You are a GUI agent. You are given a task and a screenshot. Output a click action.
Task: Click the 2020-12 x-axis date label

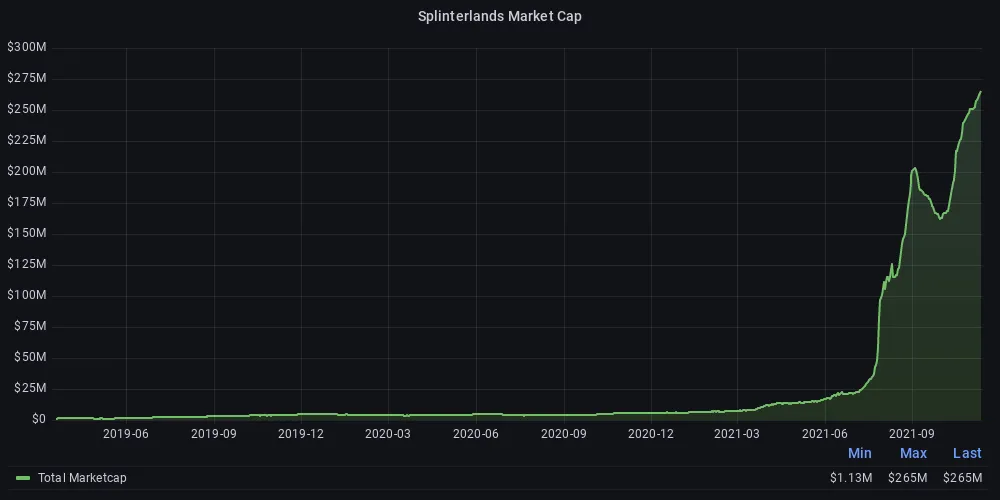pyautogui.click(x=651, y=434)
